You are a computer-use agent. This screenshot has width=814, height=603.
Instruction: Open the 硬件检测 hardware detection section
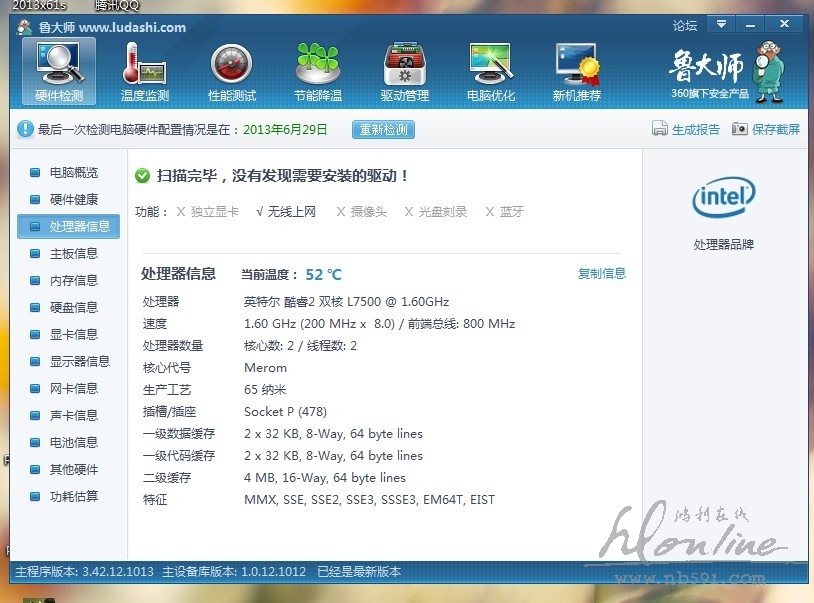click(59, 72)
